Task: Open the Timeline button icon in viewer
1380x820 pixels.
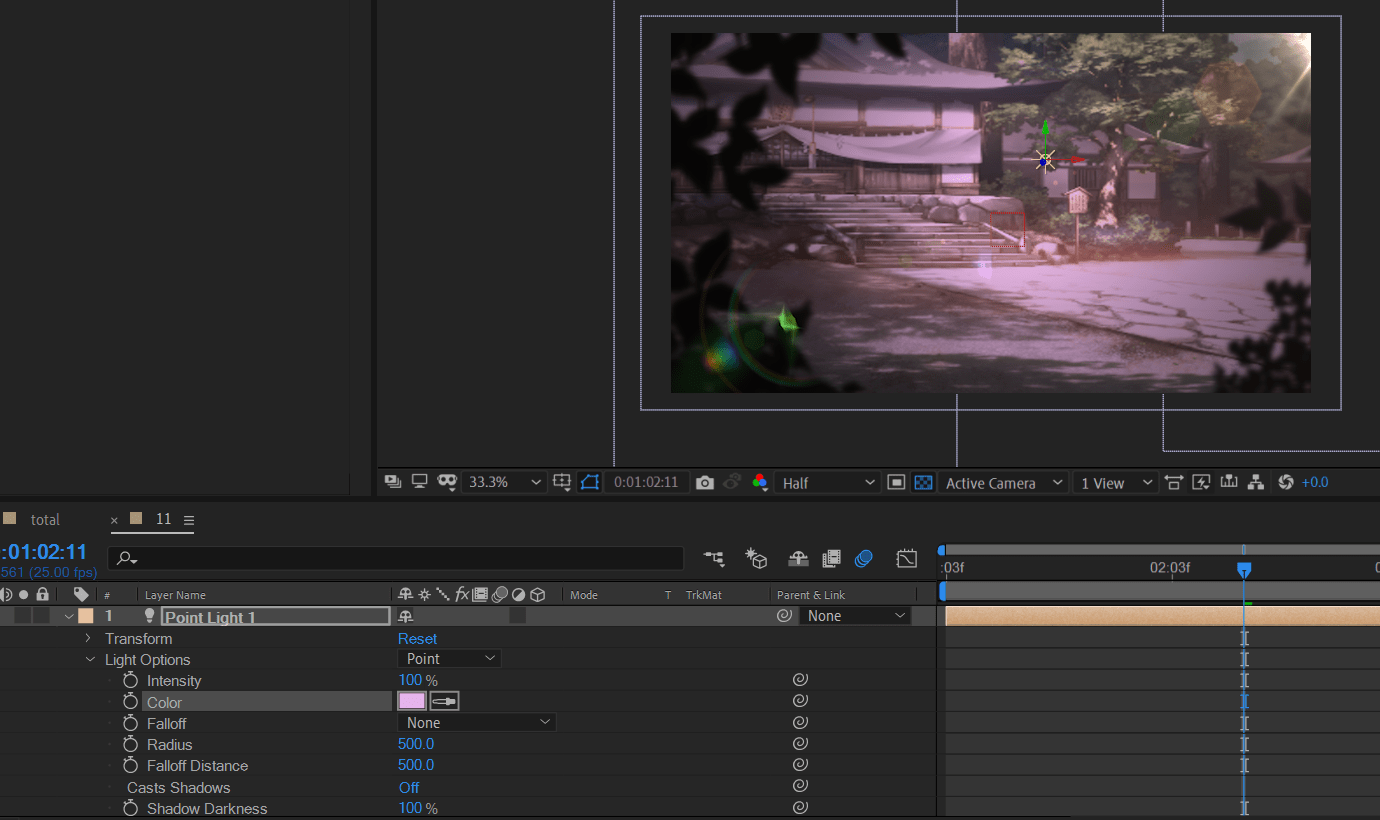Action: tap(1229, 482)
